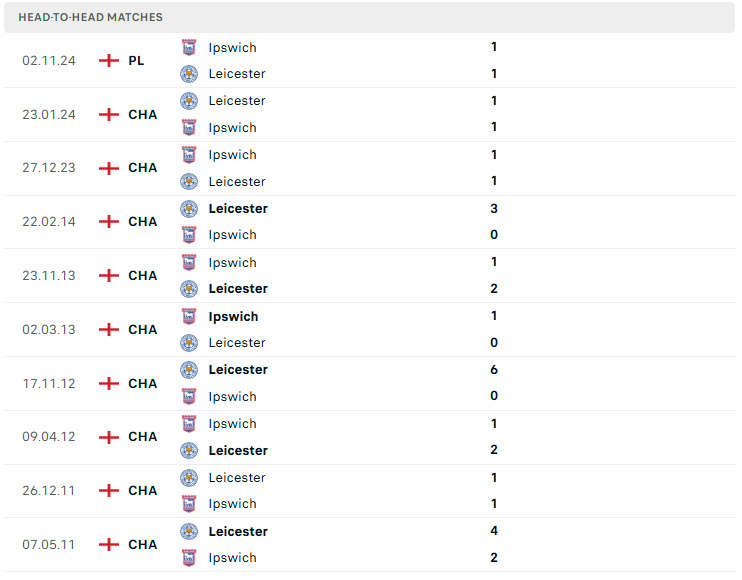Open the CHA league link for 27.12.23

coord(142,168)
